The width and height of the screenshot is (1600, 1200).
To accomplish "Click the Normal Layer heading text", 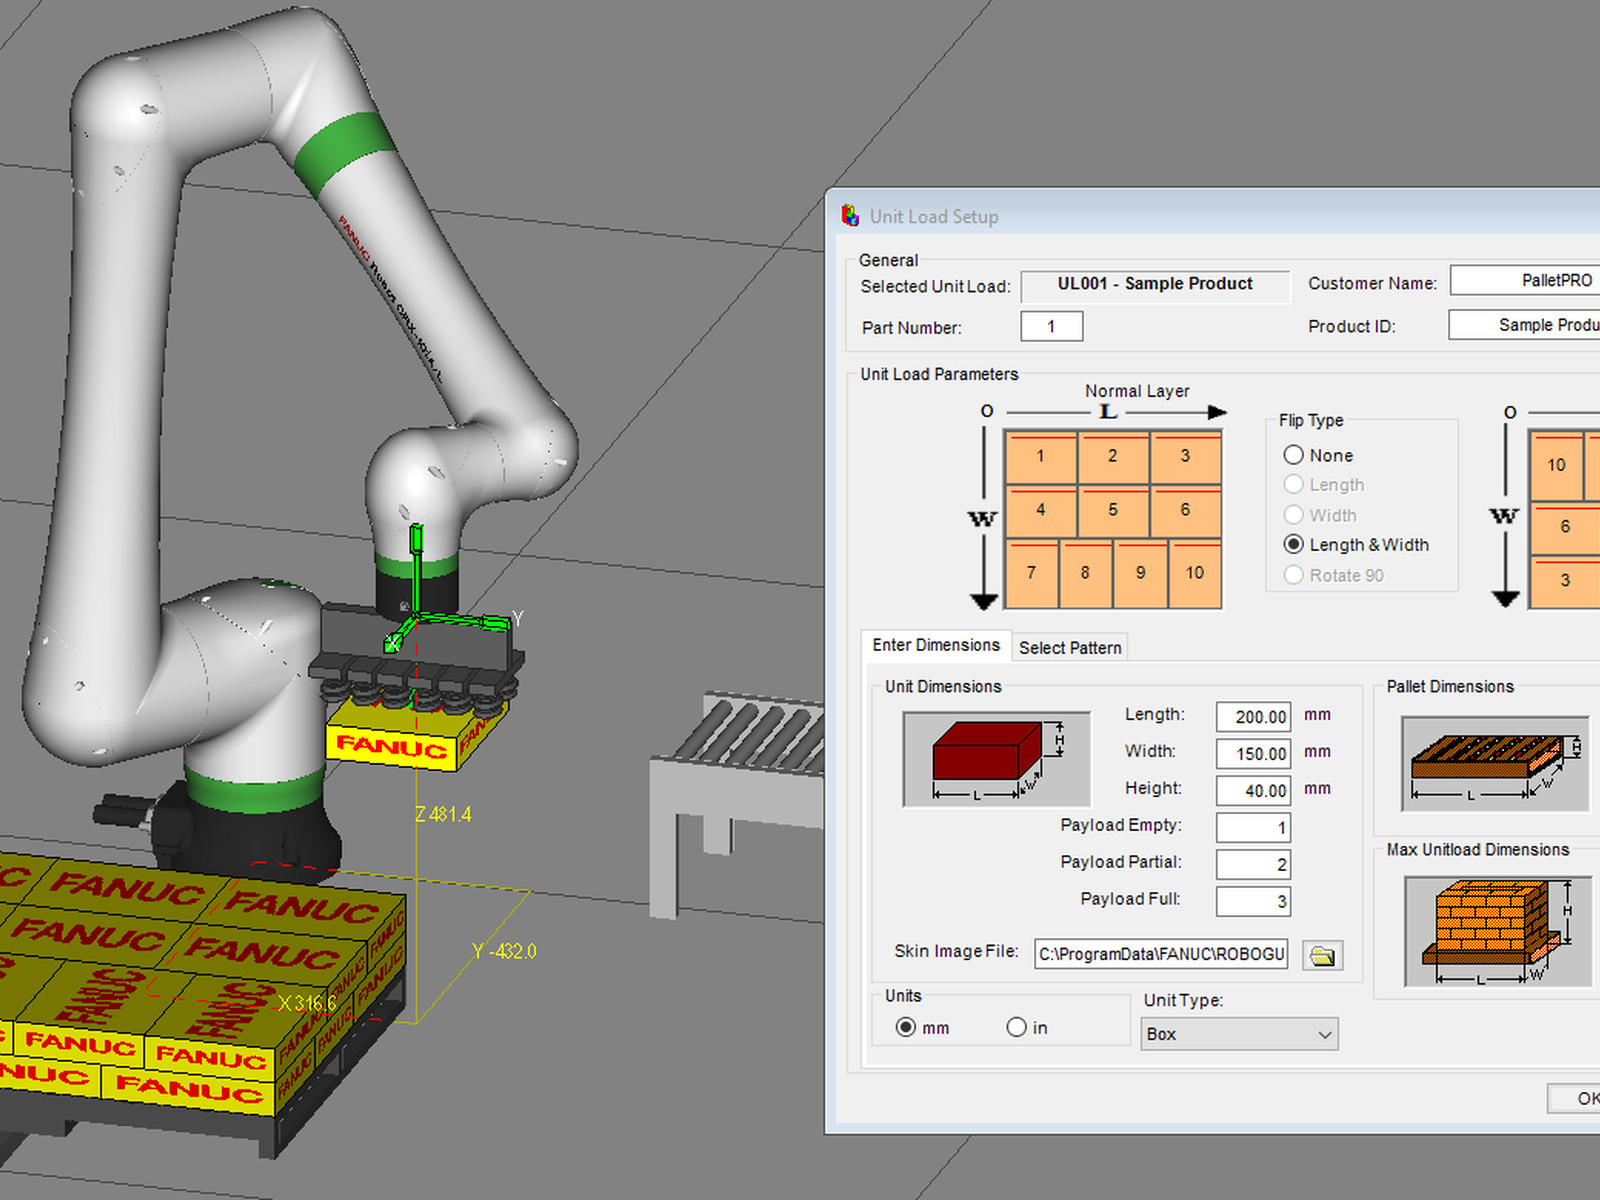I will pyautogui.click(x=1137, y=391).
